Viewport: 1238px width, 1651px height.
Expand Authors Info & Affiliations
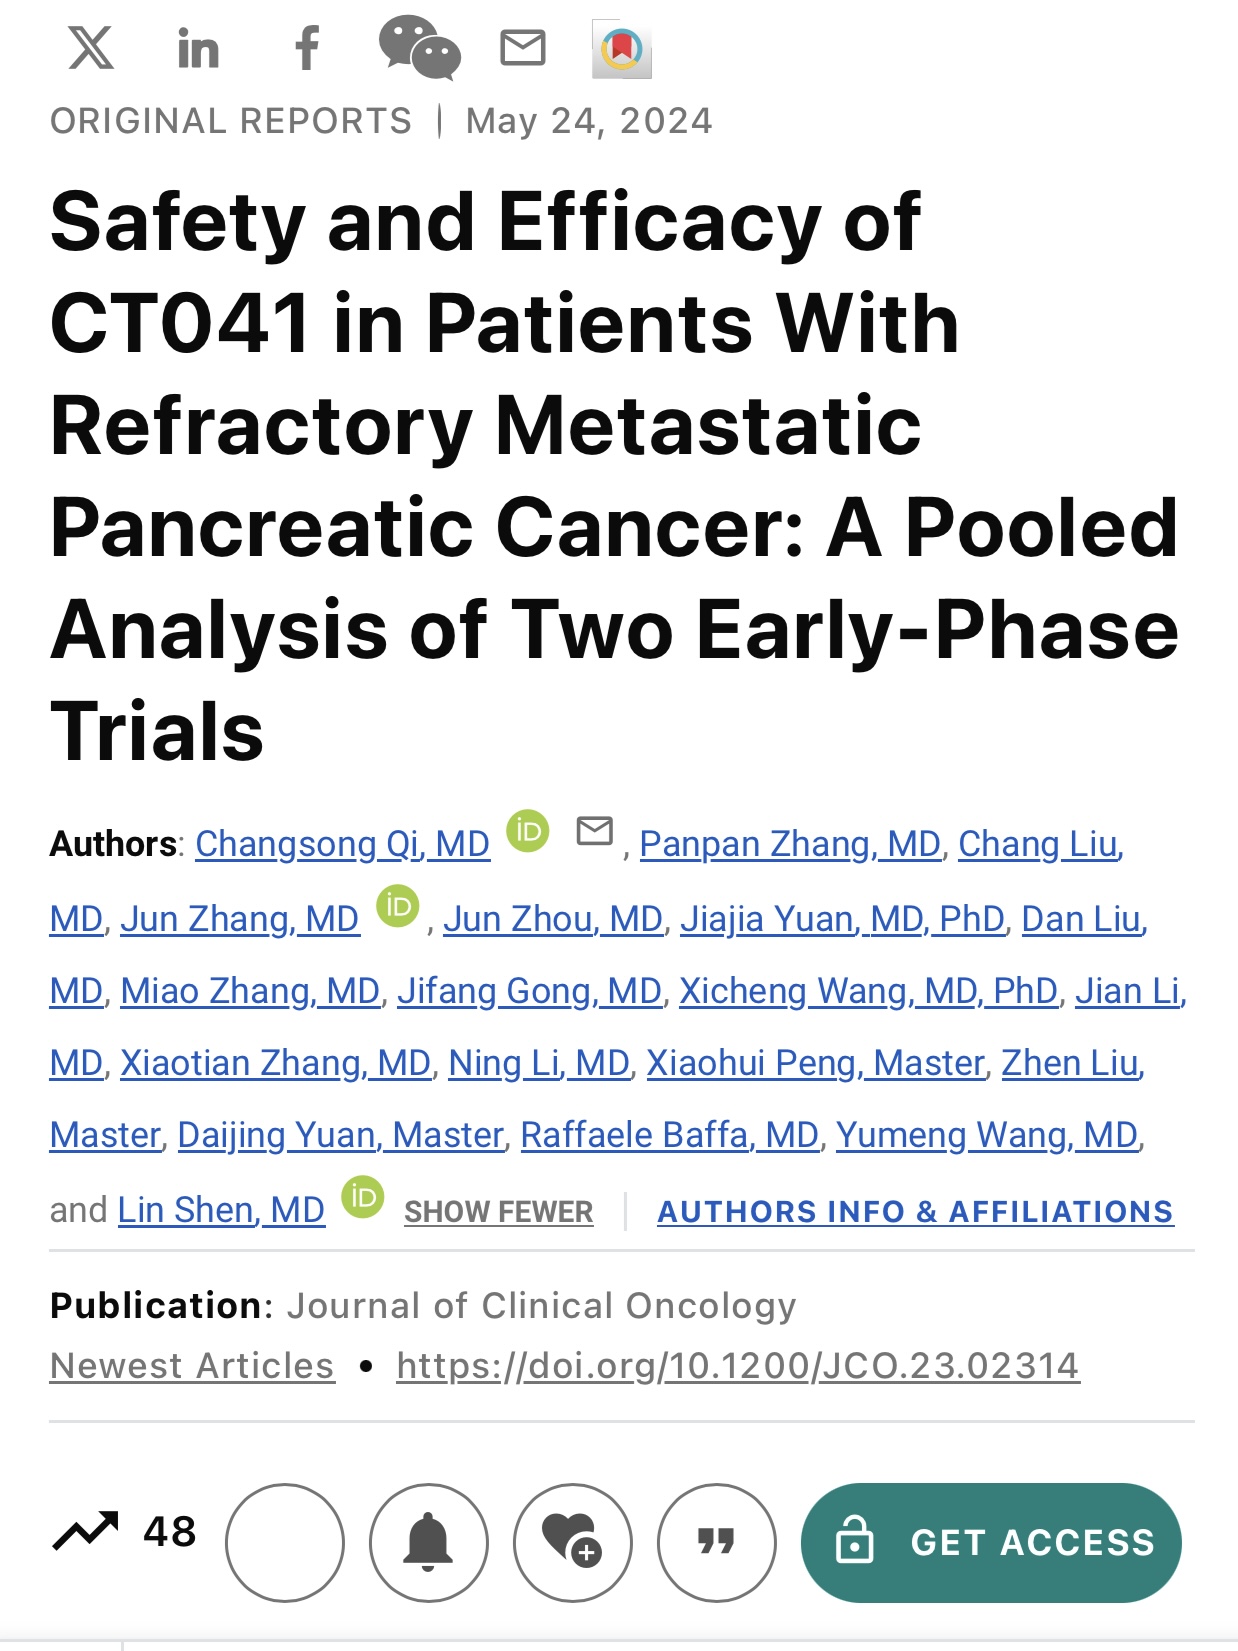click(x=915, y=1211)
